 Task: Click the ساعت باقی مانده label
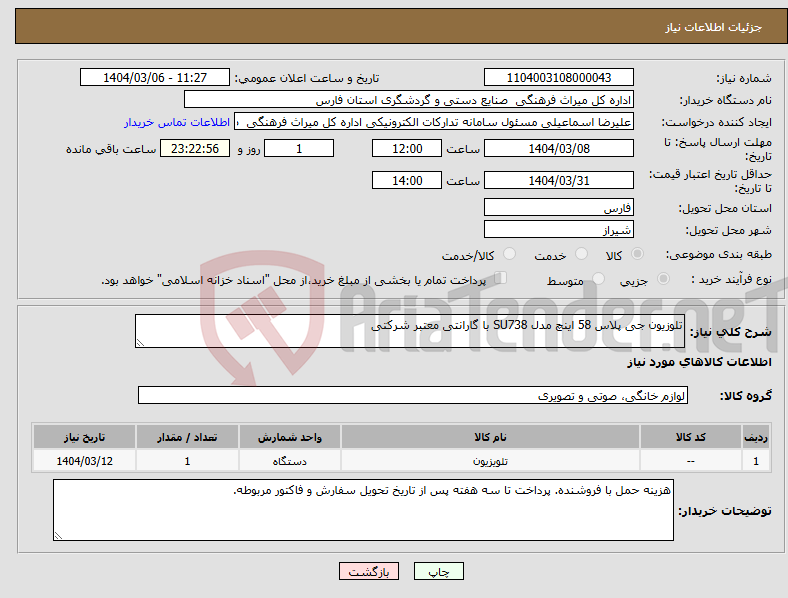[x=111, y=149]
